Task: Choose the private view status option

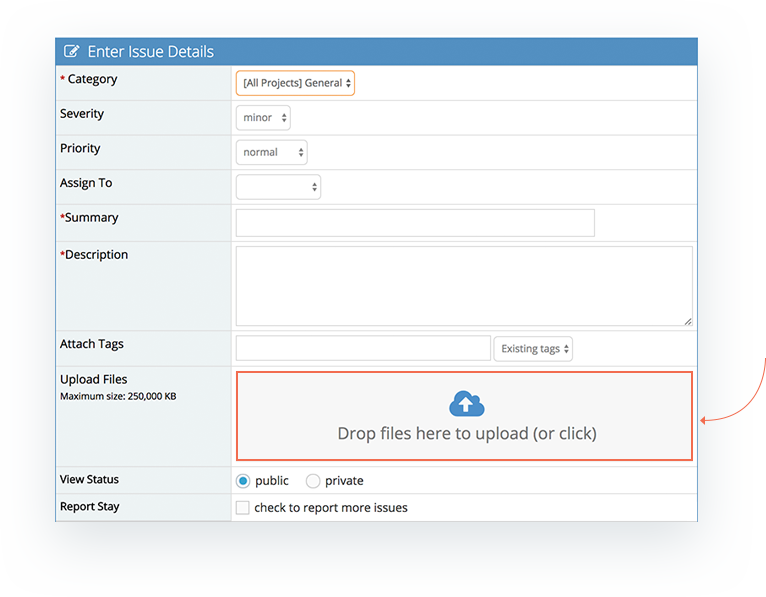Action: [313, 481]
